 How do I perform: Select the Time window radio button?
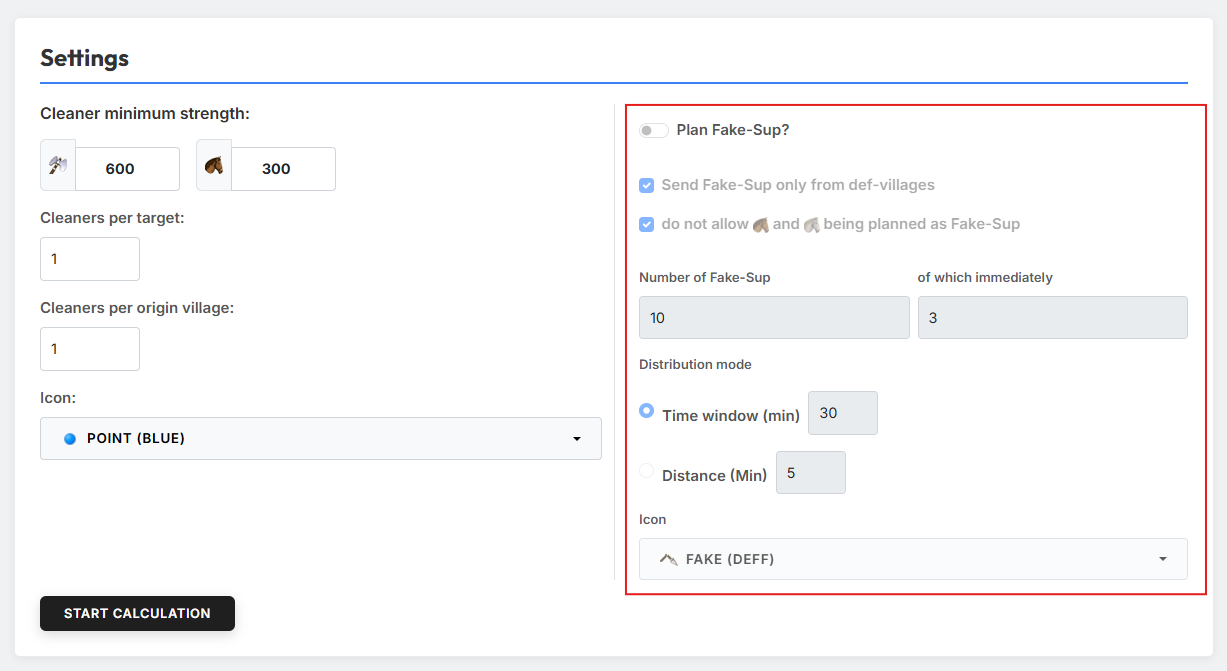pyautogui.click(x=647, y=411)
